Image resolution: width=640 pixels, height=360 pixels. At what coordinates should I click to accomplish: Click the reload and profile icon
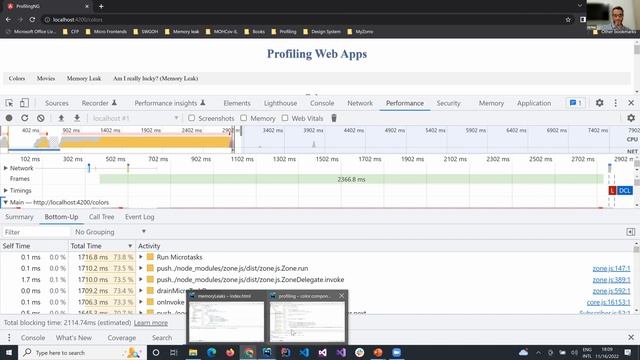(x=24, y=118)
